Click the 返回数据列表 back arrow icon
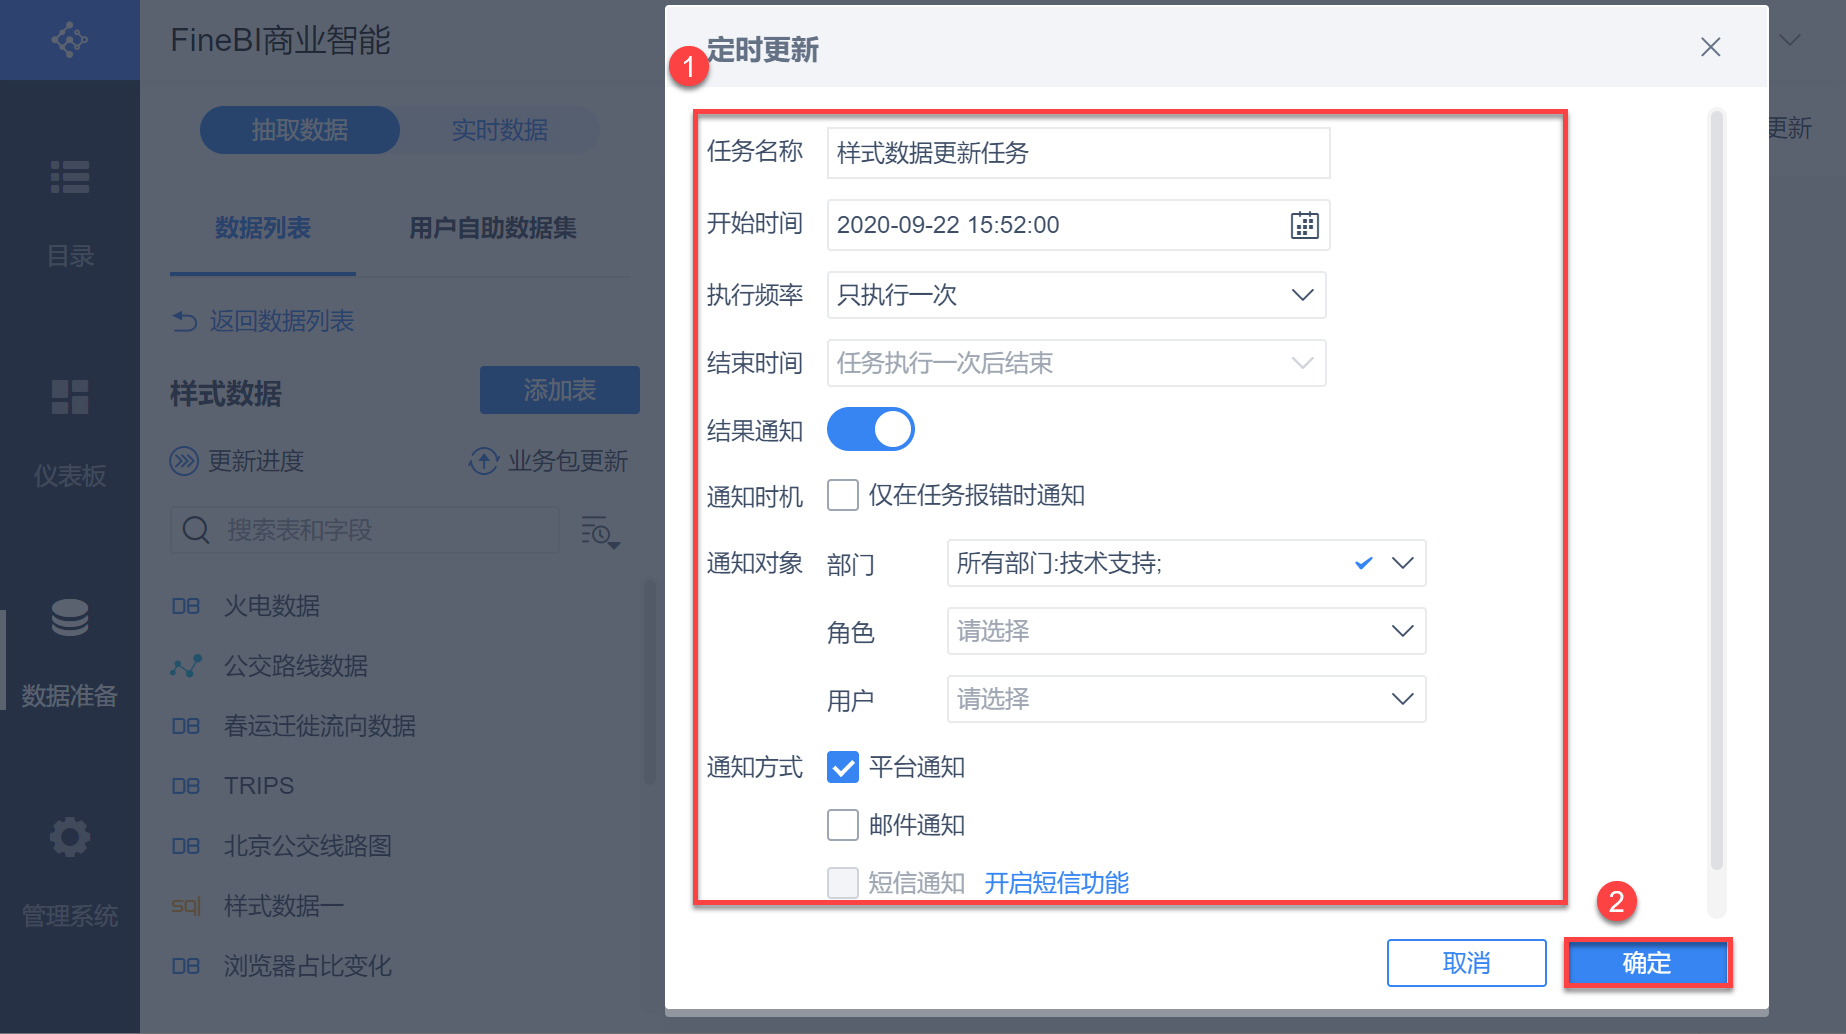This screenshot has height=1034, width=1846. [185, 321]
